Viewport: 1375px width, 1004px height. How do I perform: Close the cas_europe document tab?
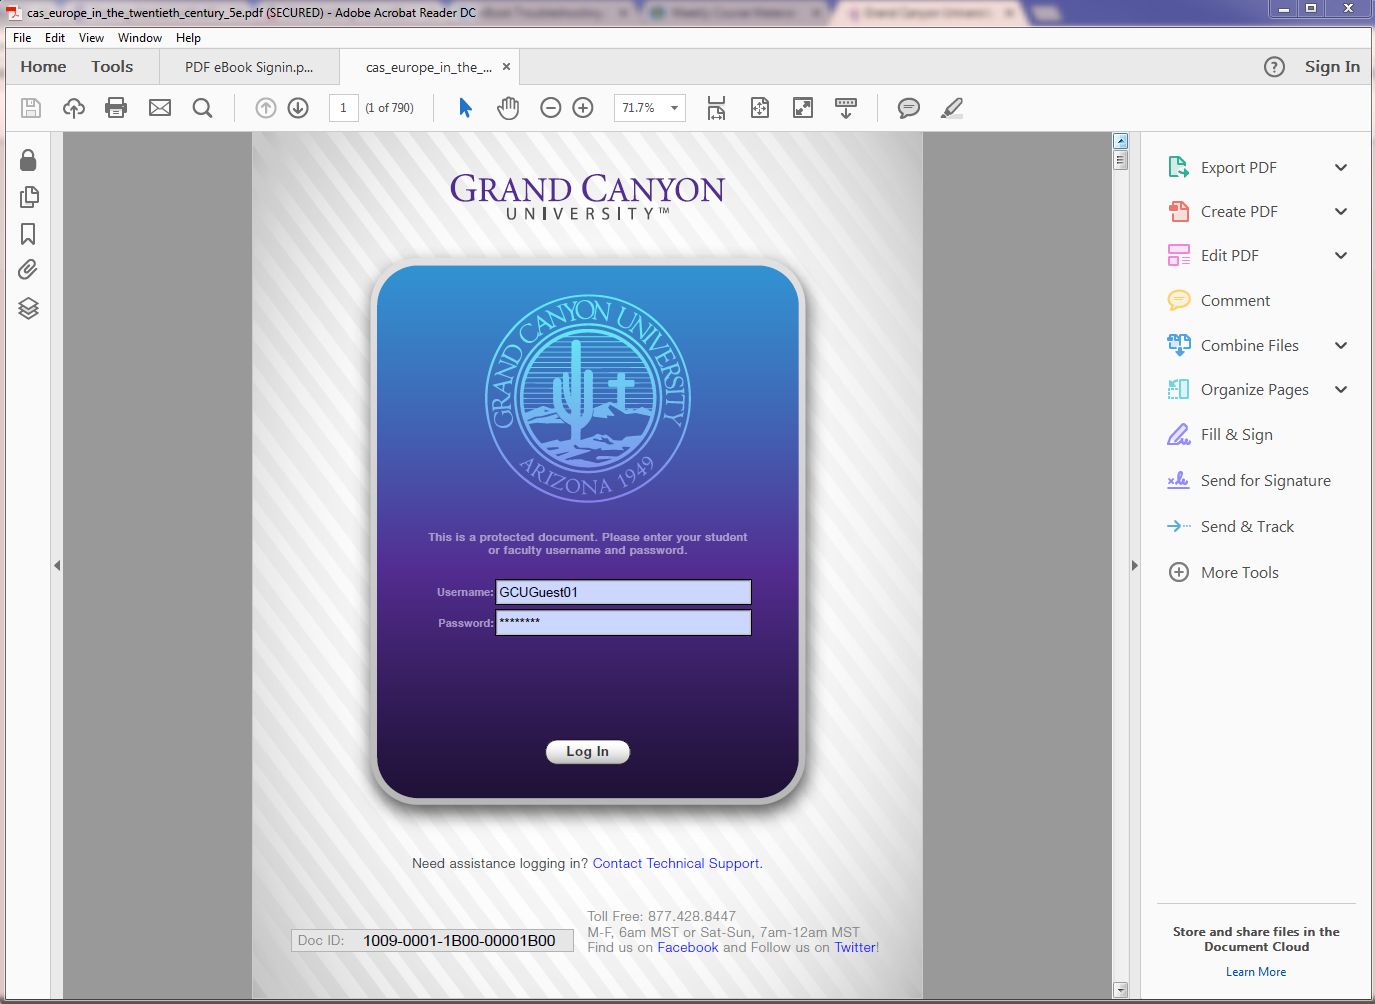click(x=506, y=67)
